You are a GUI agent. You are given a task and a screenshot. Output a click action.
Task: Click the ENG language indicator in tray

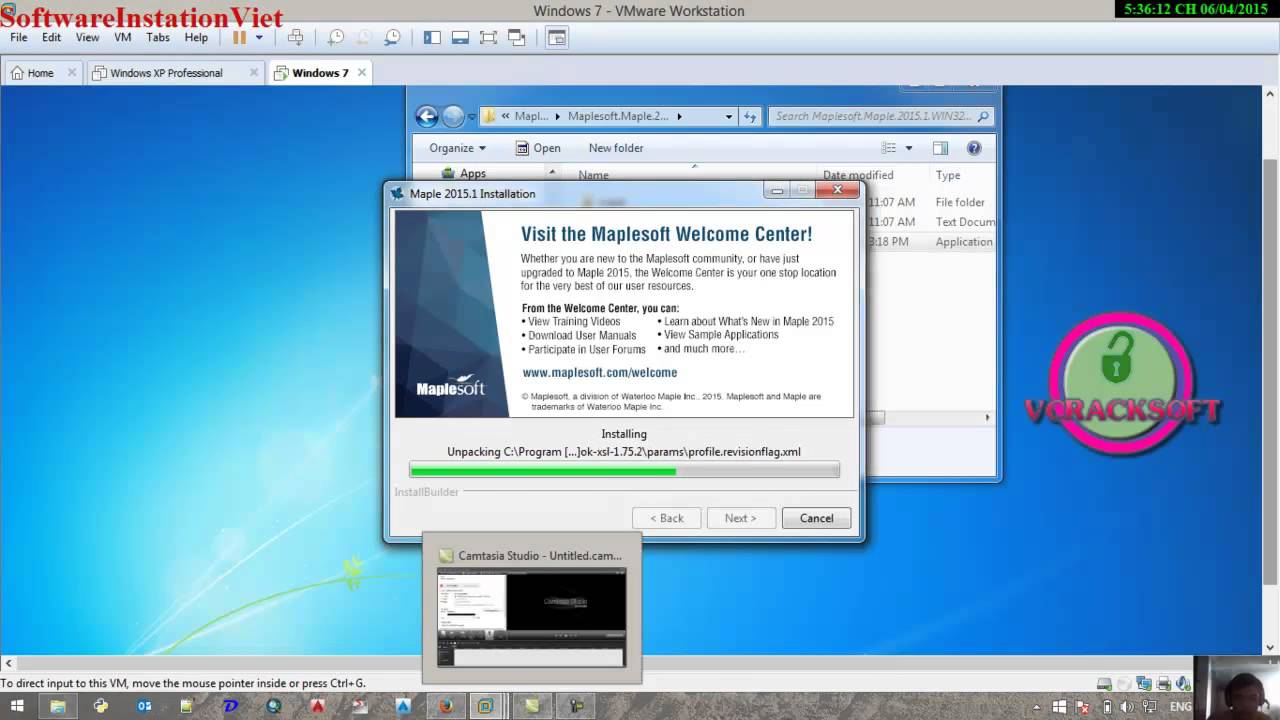point(1181,707)
